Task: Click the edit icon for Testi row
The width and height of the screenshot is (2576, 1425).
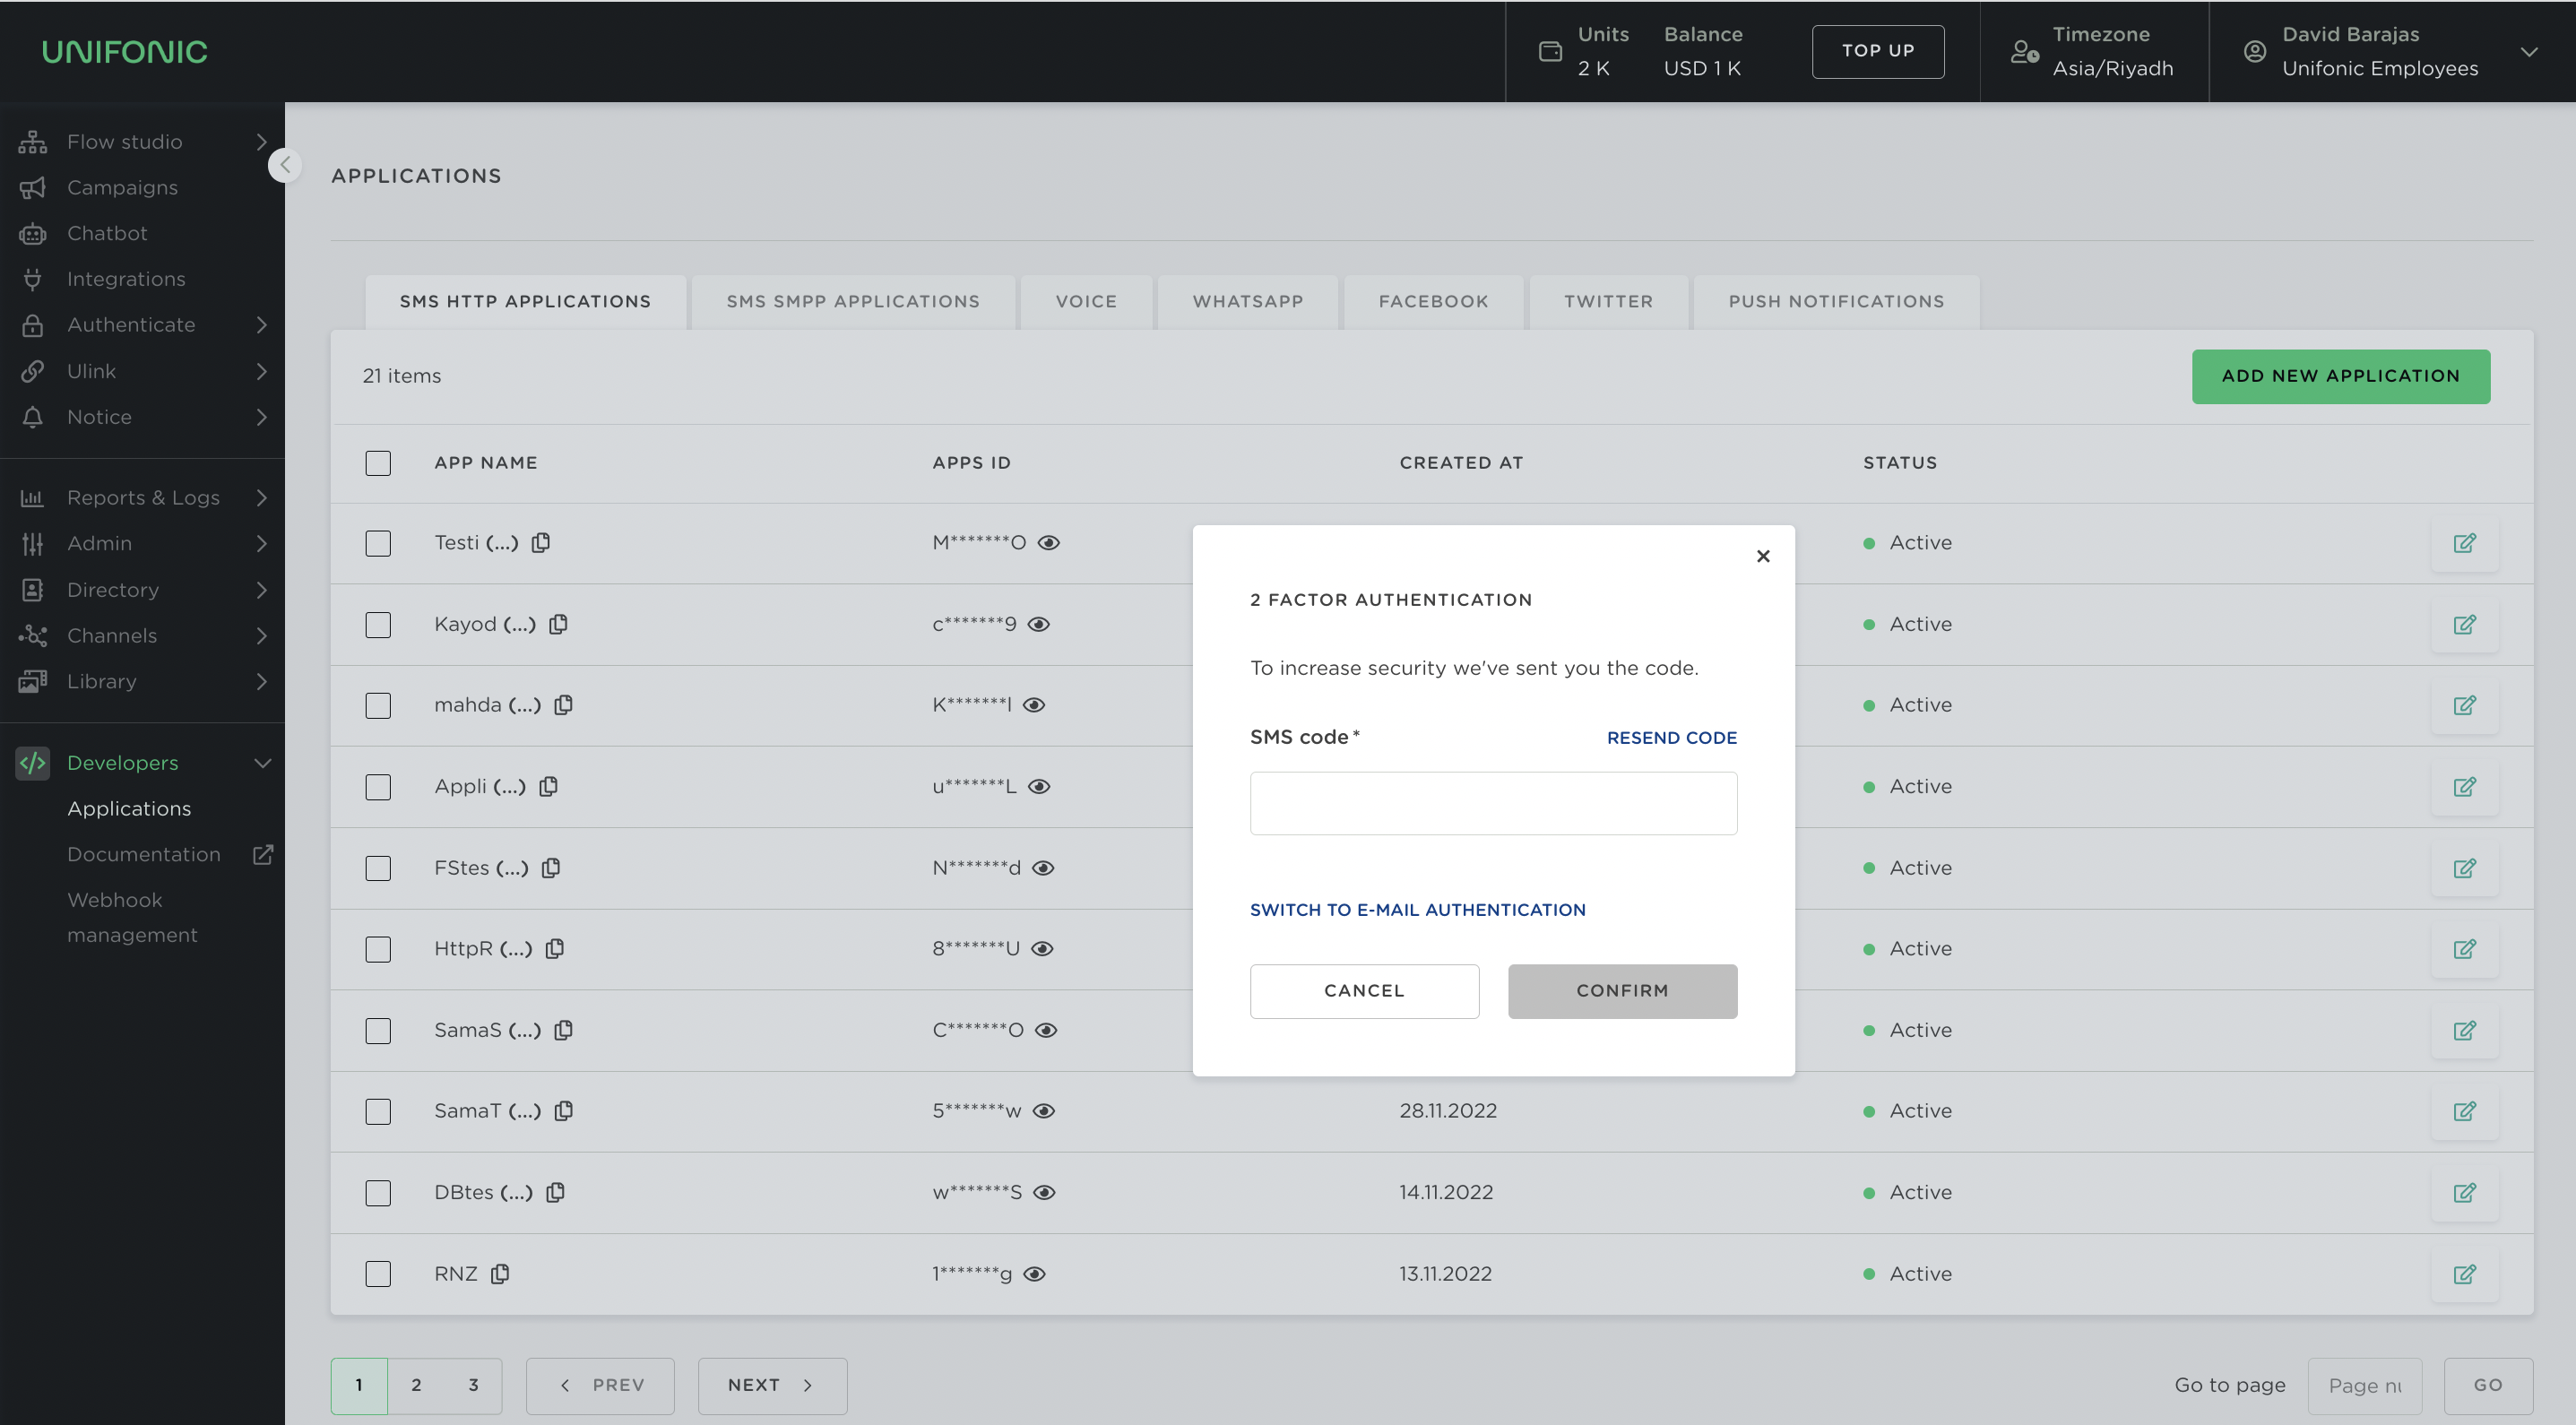Action: 2464,543
